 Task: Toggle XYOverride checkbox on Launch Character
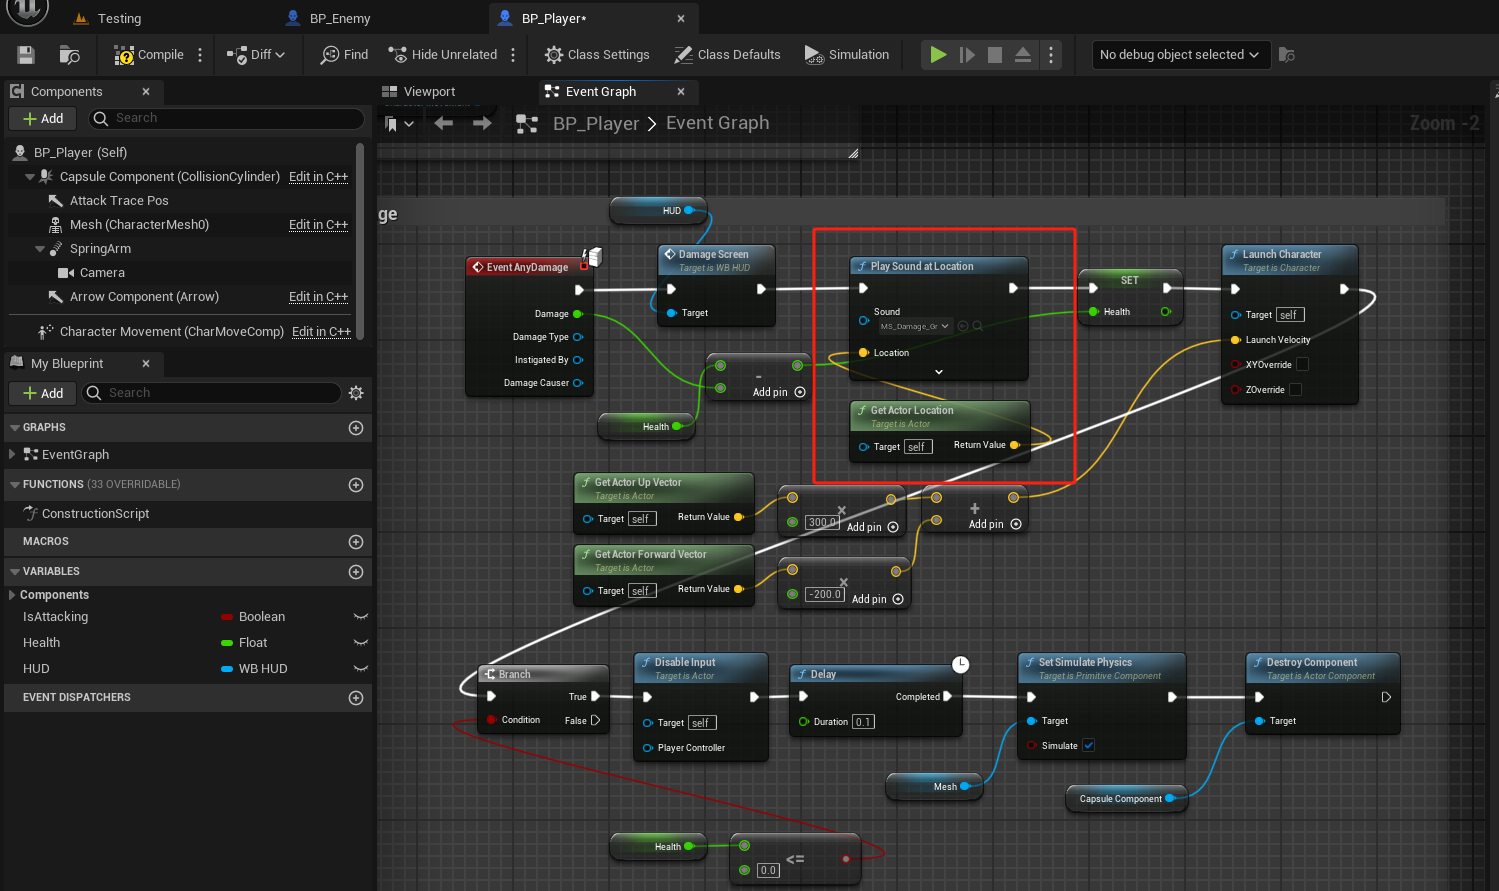[1302, 365]
